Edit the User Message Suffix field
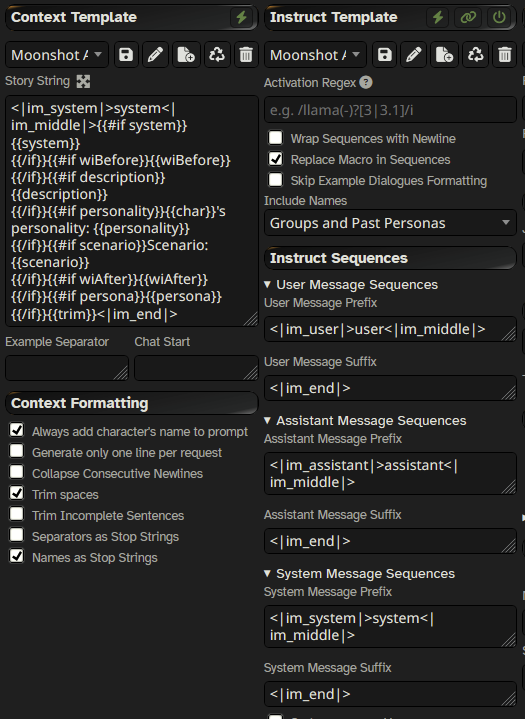Viewport: 525px width, 719px height. point(390,388)
